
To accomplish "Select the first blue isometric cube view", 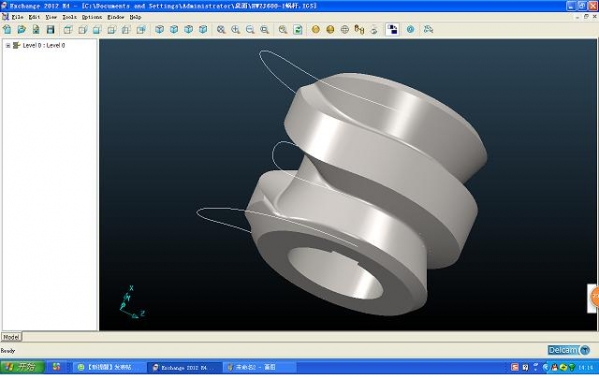I will tap(159, 29).
